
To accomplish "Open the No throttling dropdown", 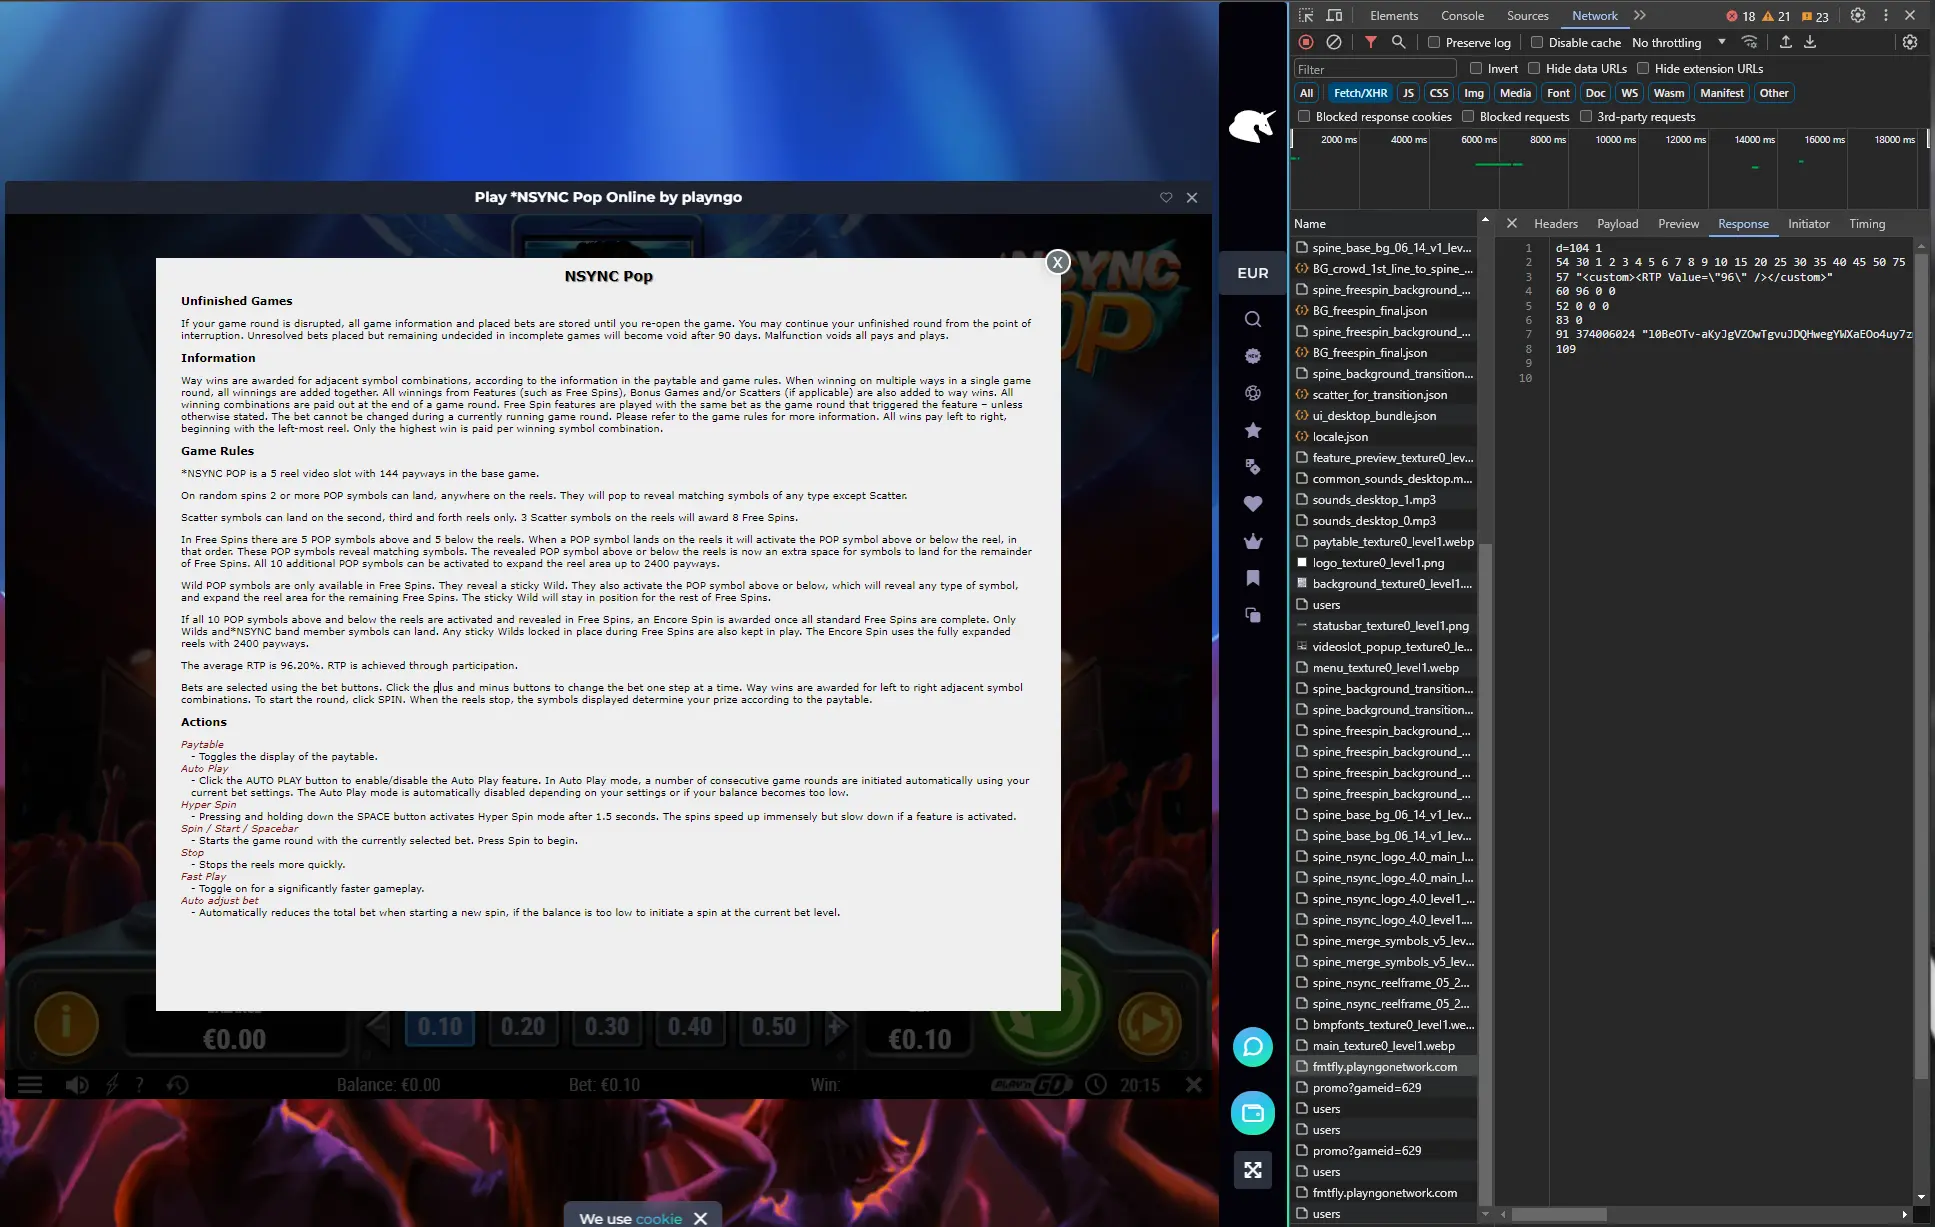I will pyautogui.click(x=1679, y=42).
